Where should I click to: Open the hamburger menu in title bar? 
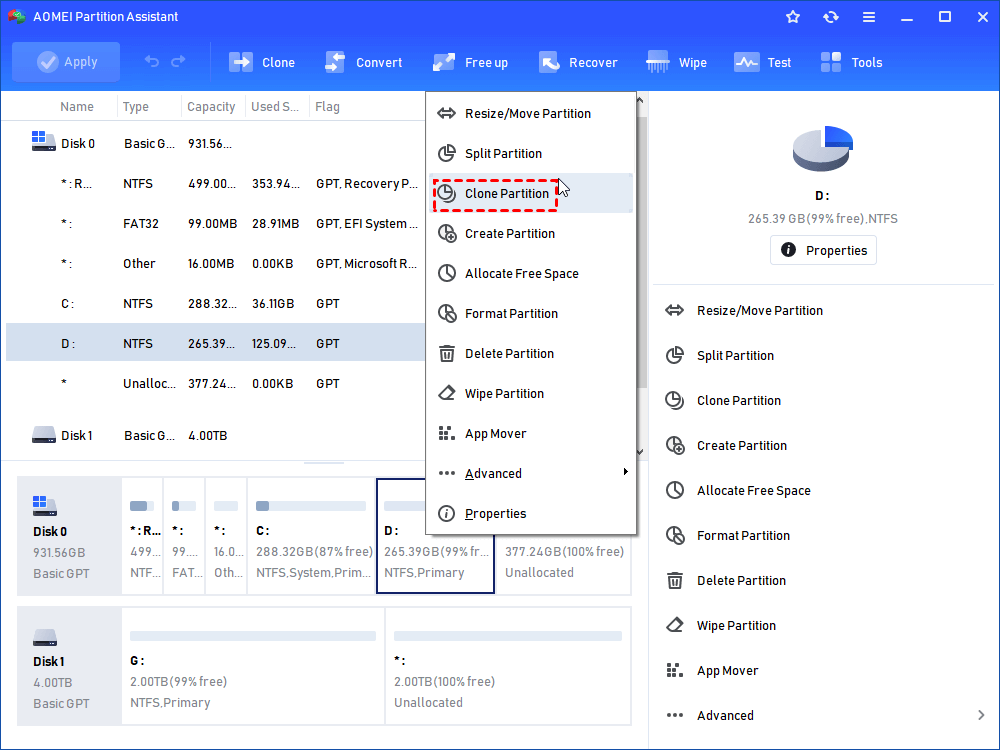(869, 17)
